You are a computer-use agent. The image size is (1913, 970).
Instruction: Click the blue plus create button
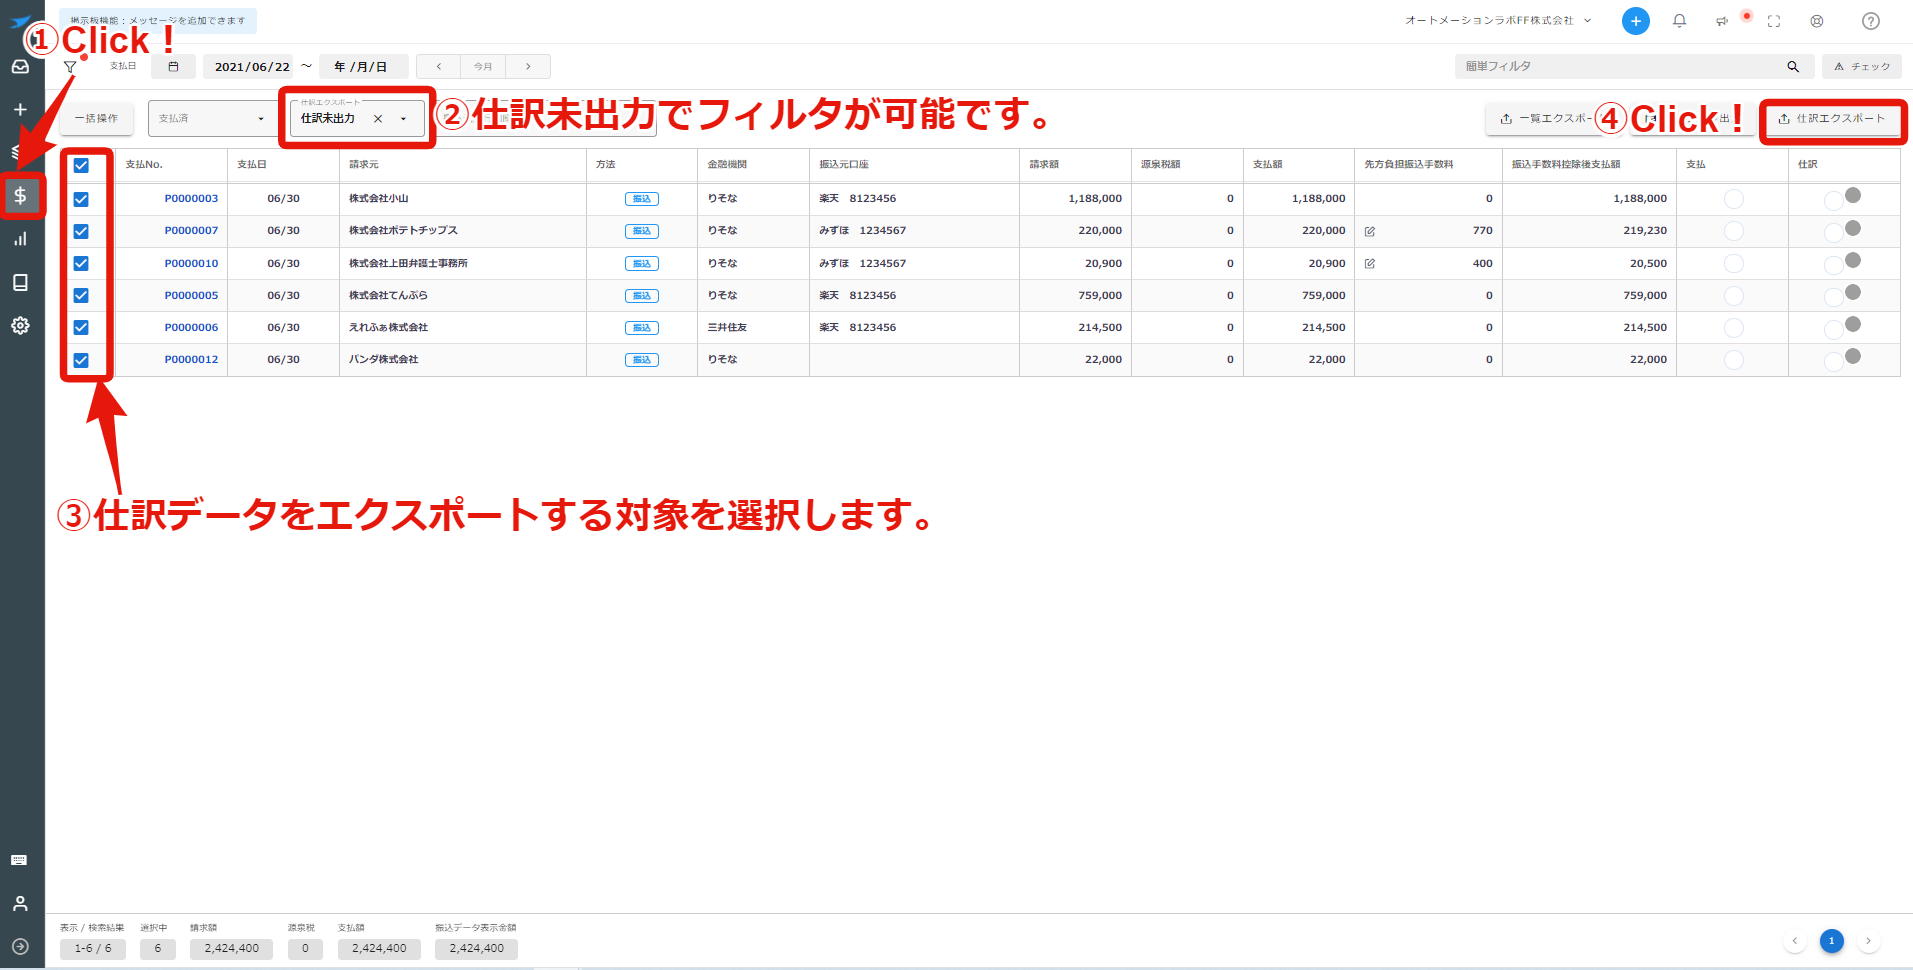pos(1636,21)
